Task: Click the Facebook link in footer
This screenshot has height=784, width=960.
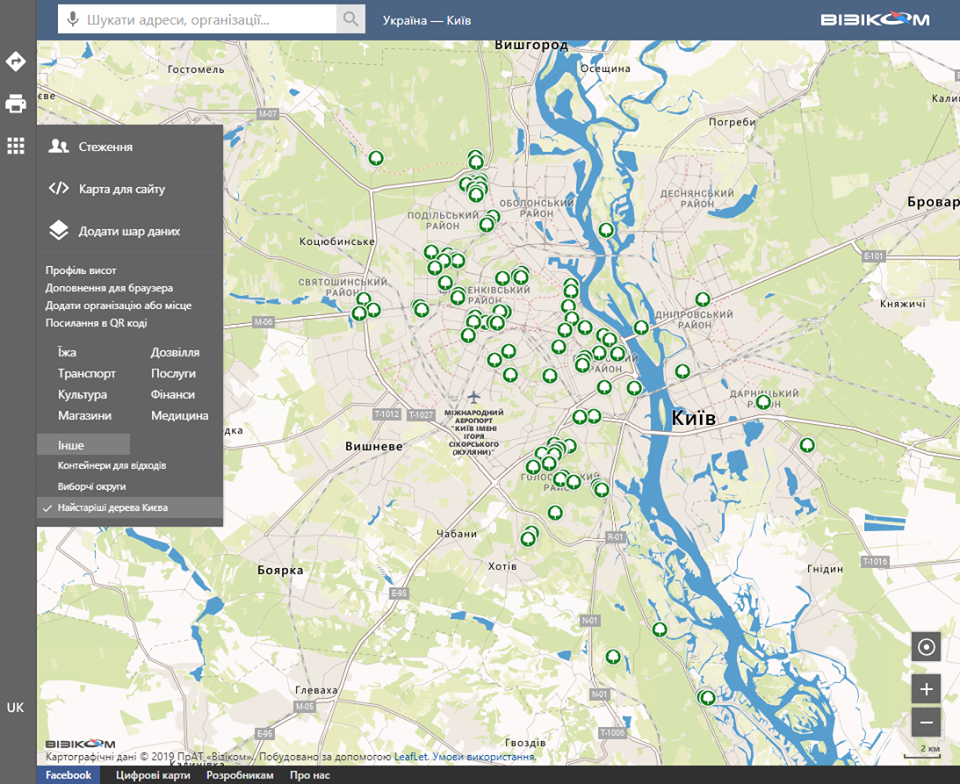Action: pos(68,775)
